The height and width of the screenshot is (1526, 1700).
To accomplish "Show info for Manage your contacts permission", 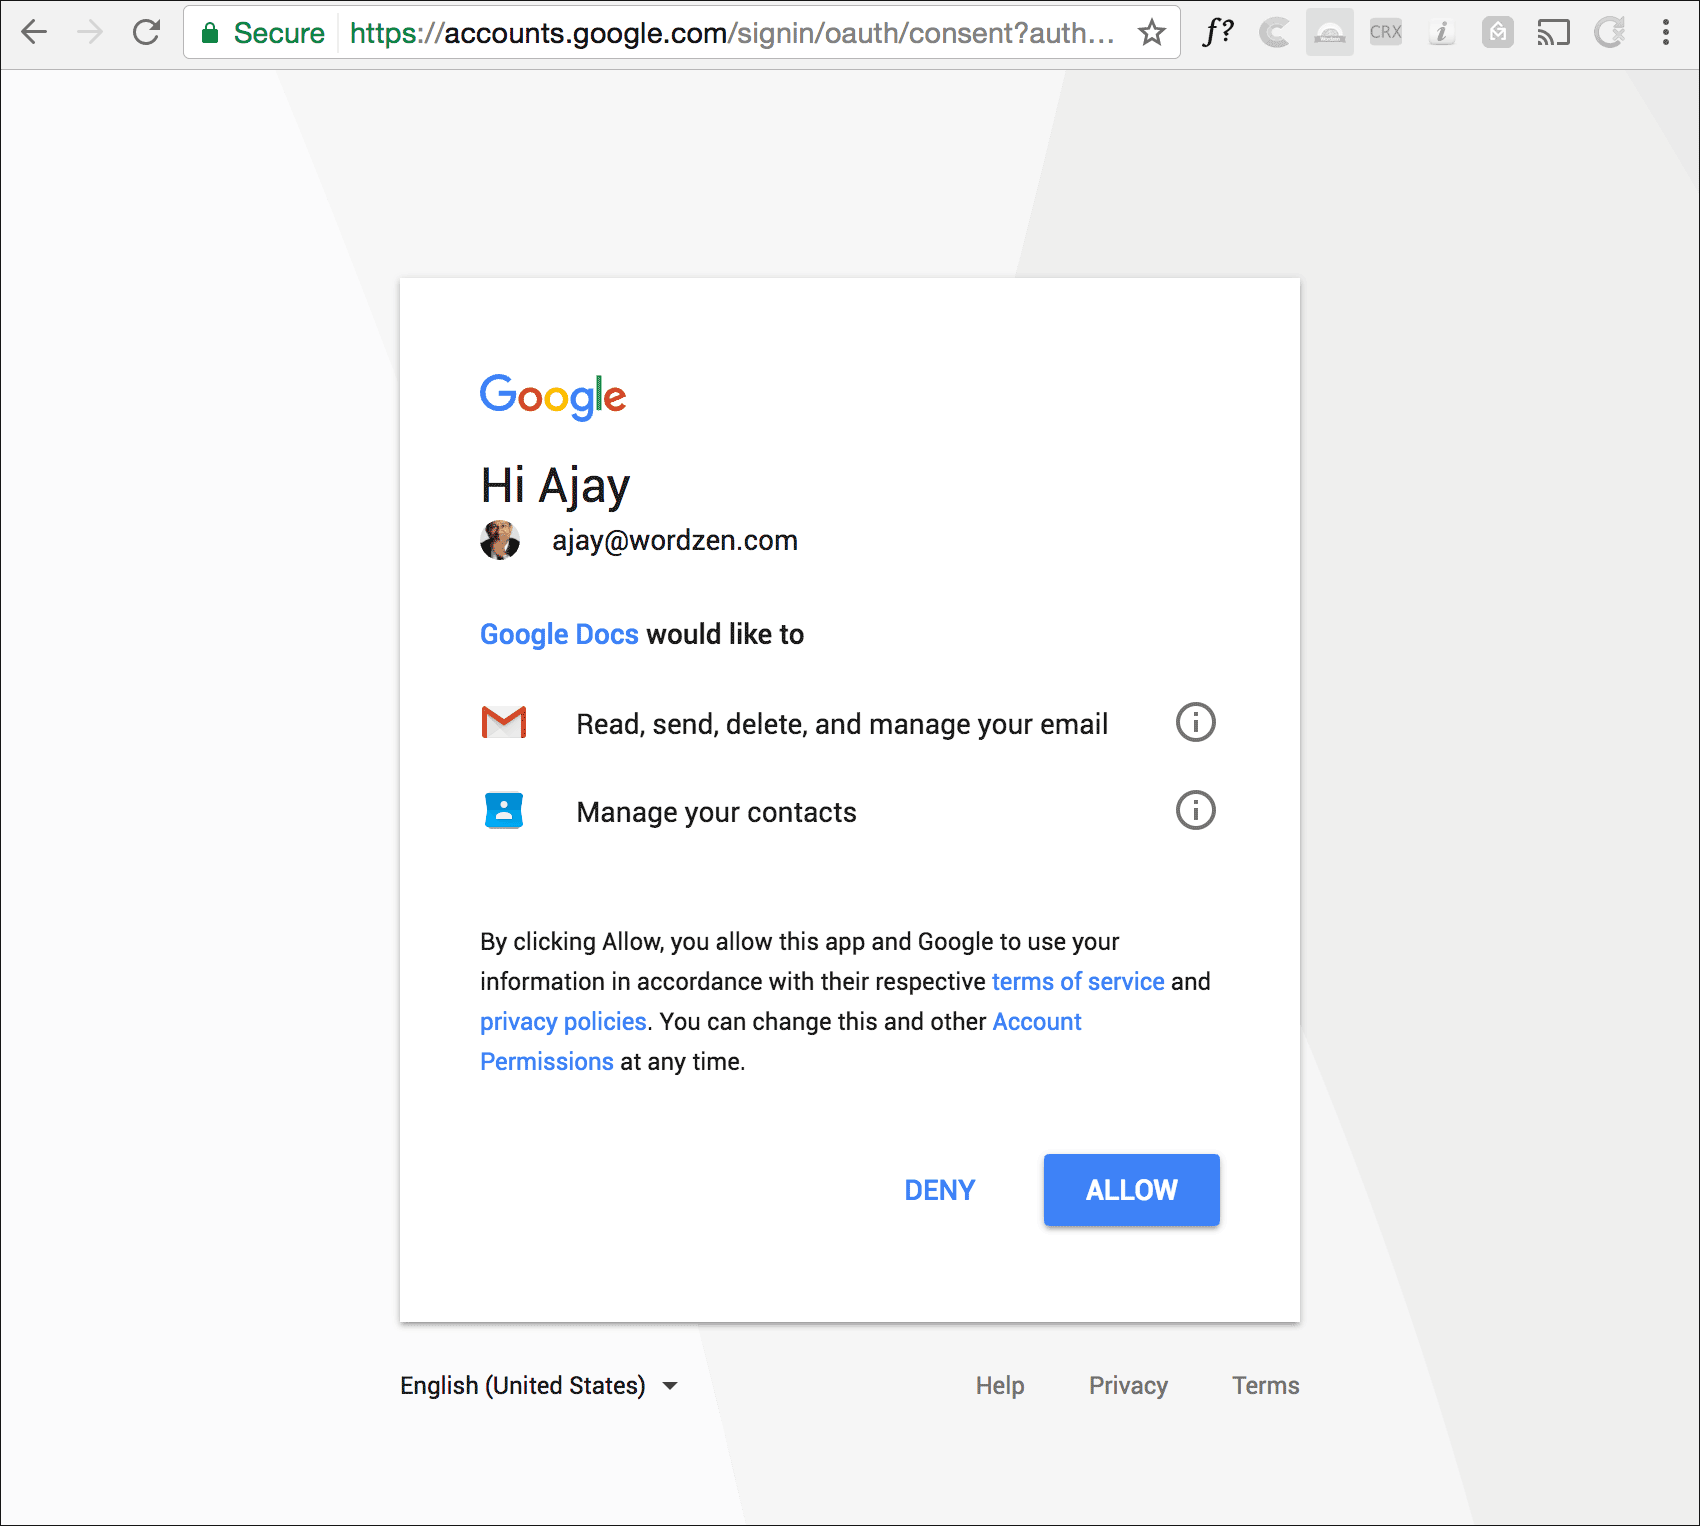I will 1195,810.
